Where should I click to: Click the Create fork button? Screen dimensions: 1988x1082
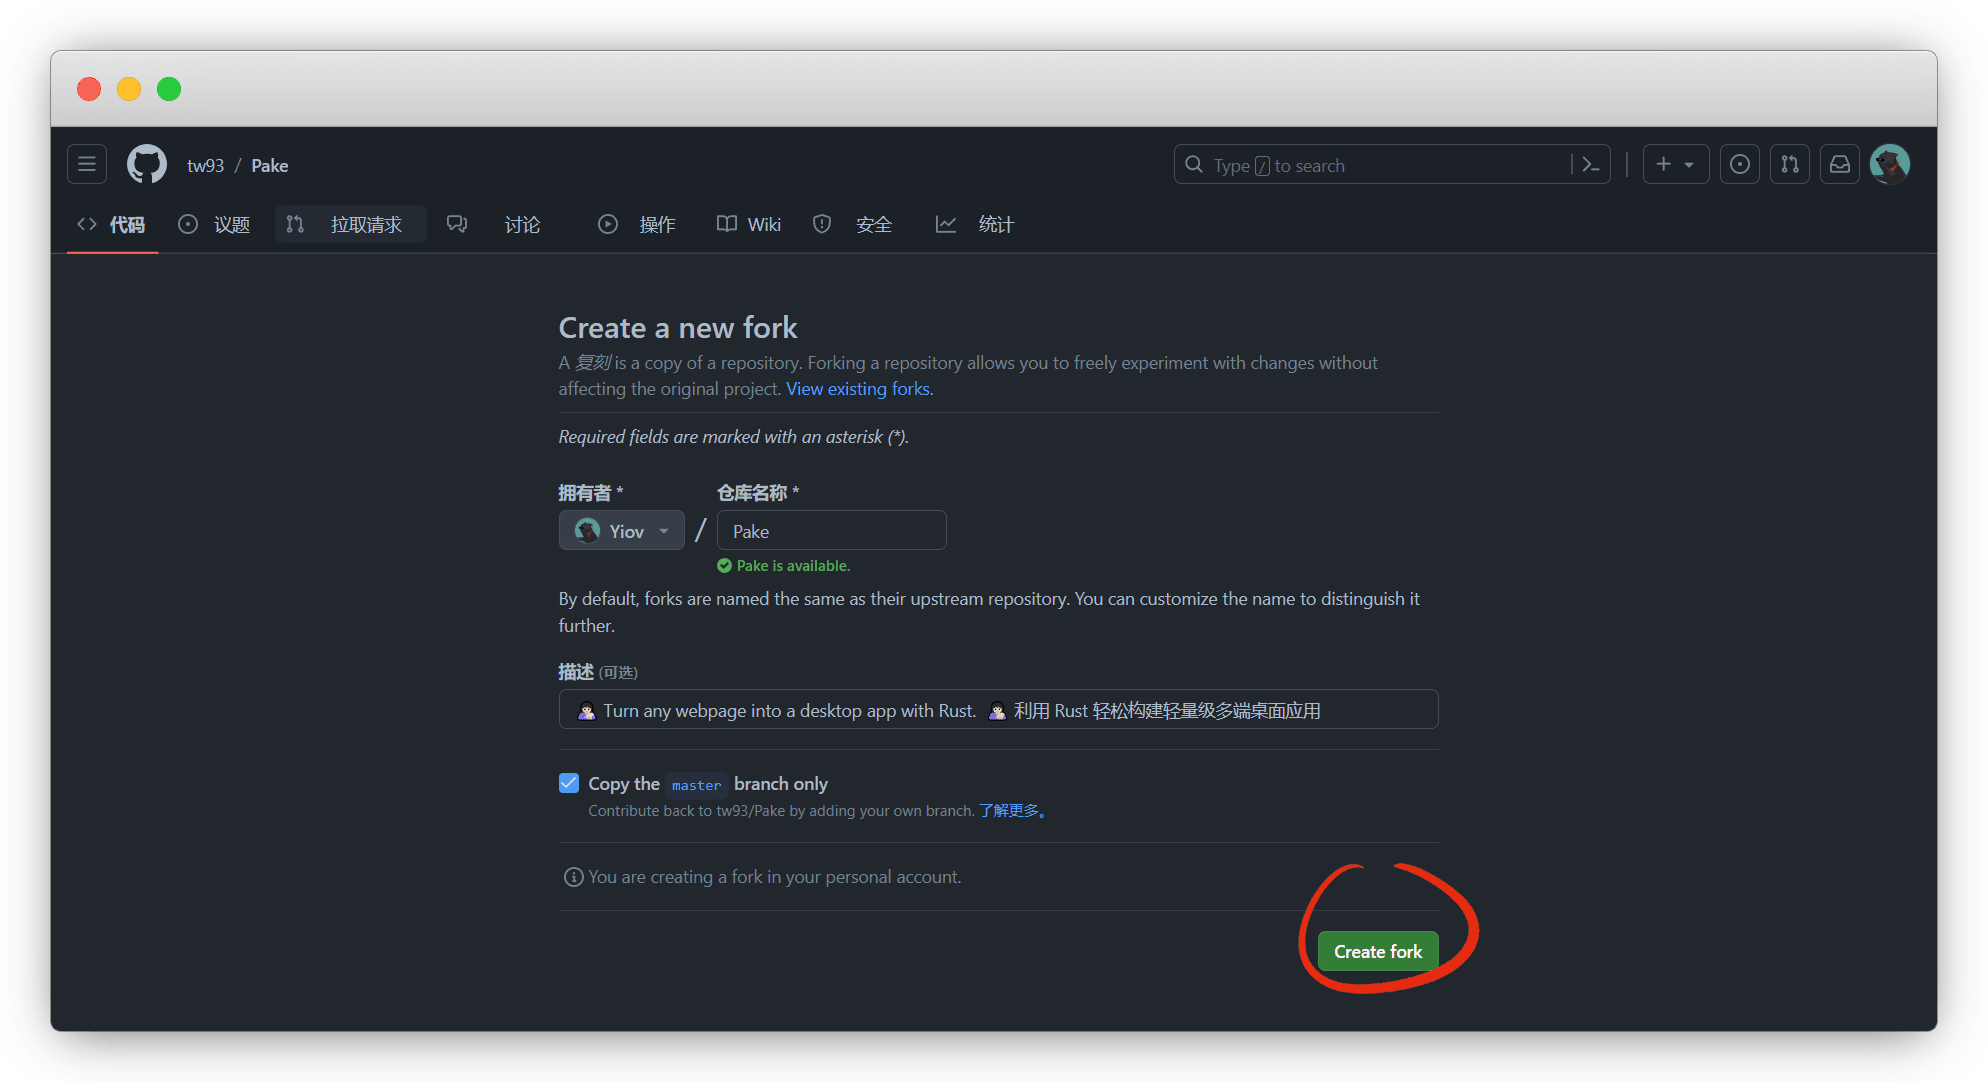(1377, 951)
